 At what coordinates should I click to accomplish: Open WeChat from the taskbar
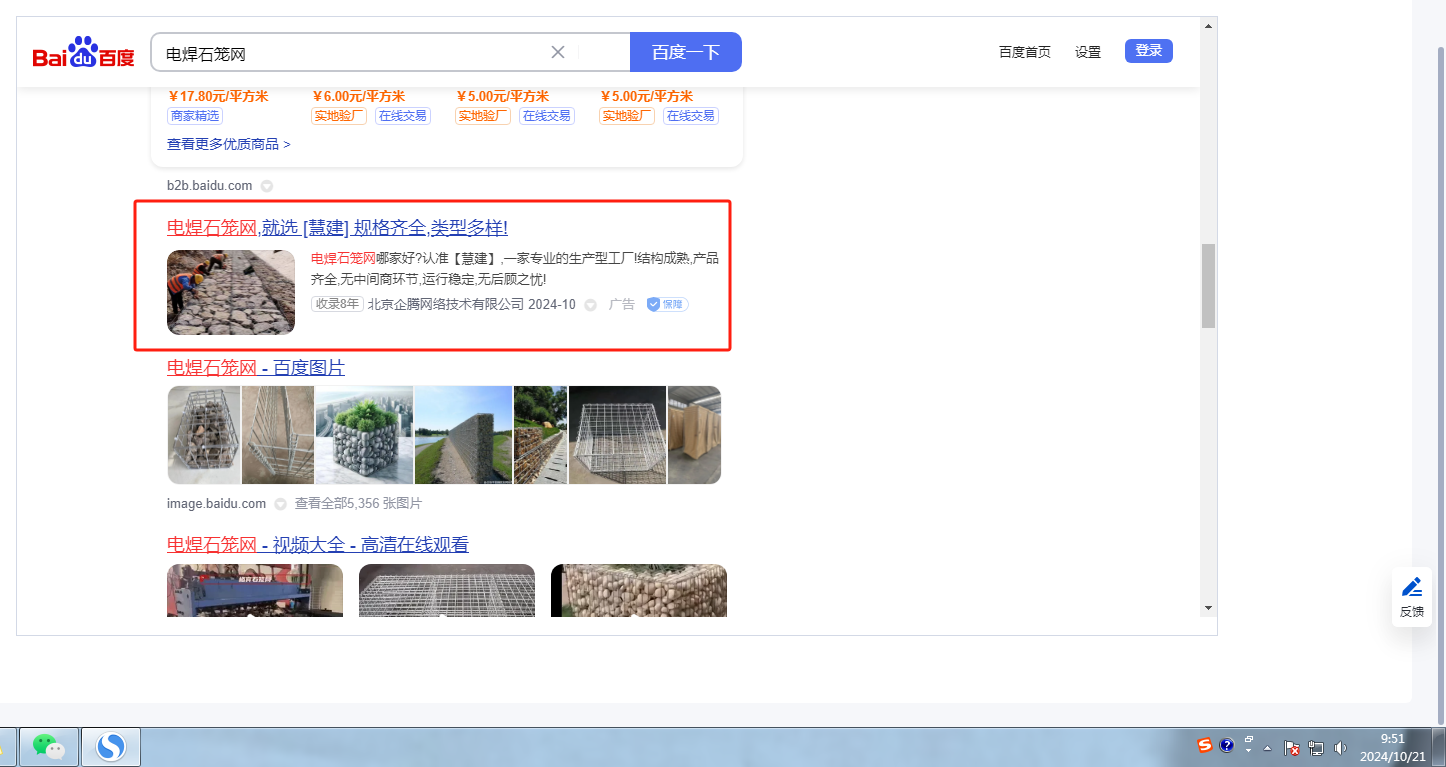tap(48, 746)
